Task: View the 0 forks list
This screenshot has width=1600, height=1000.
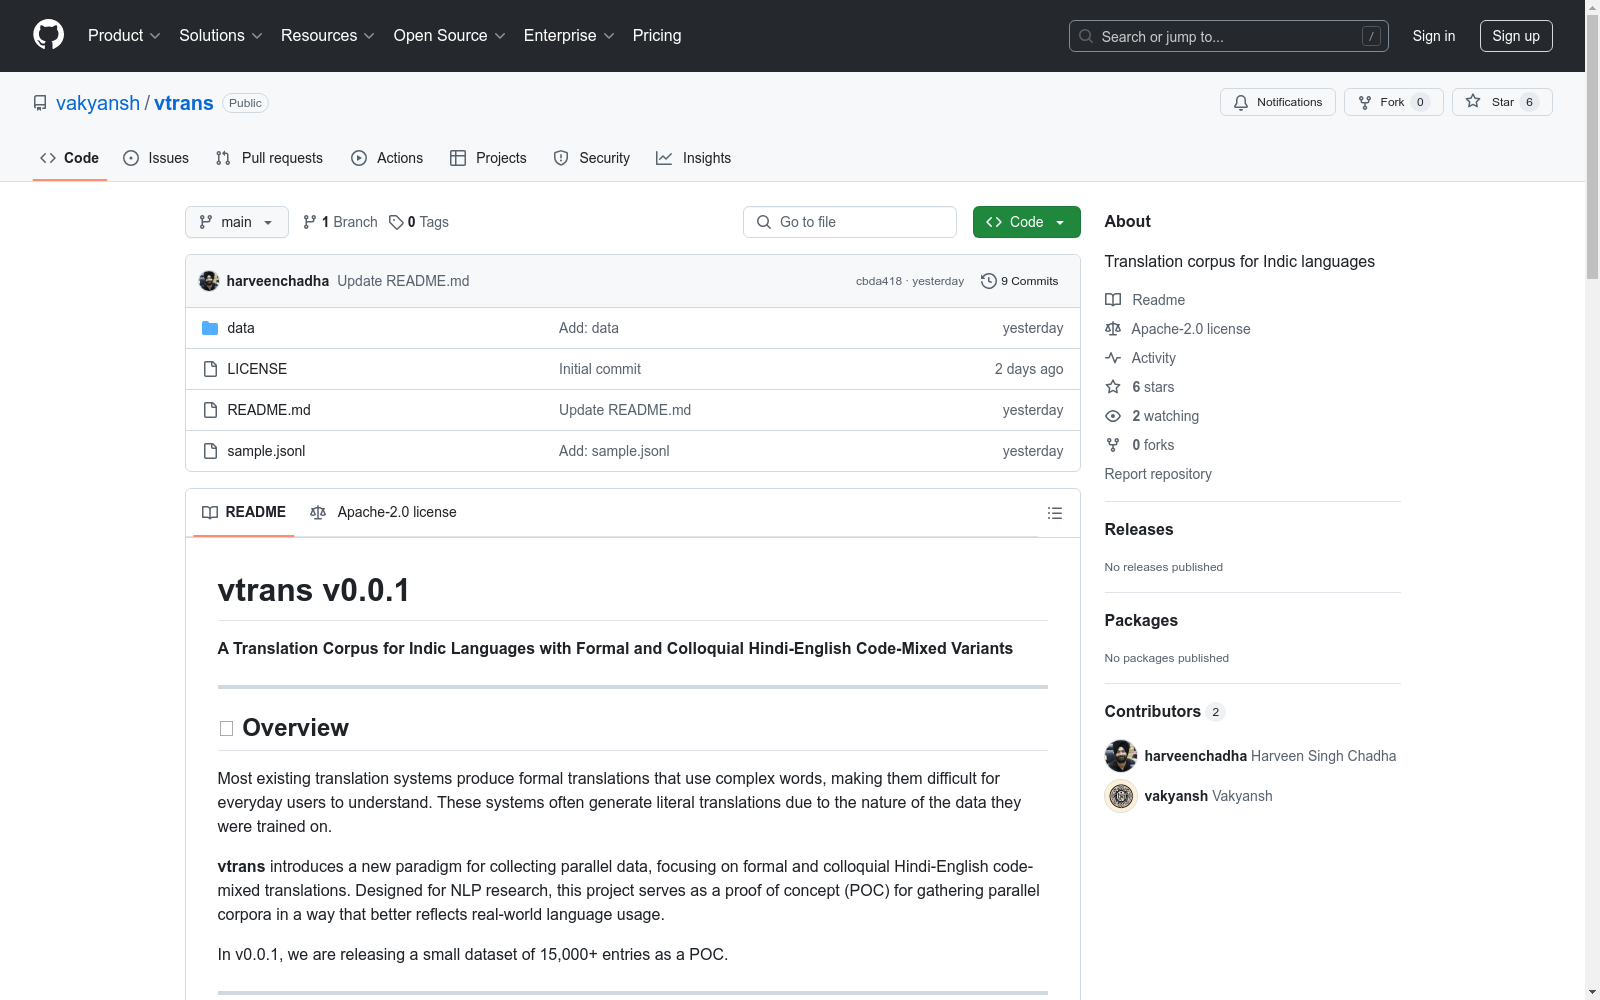Action: pyautogui.click(x=1140, y=445)
